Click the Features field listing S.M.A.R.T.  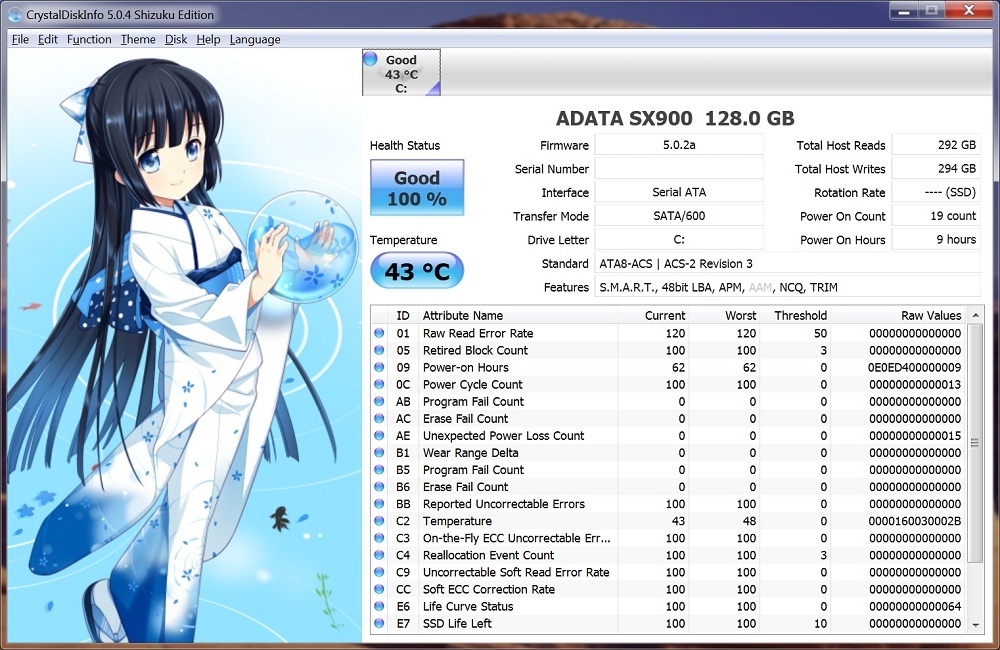(788, 287)
